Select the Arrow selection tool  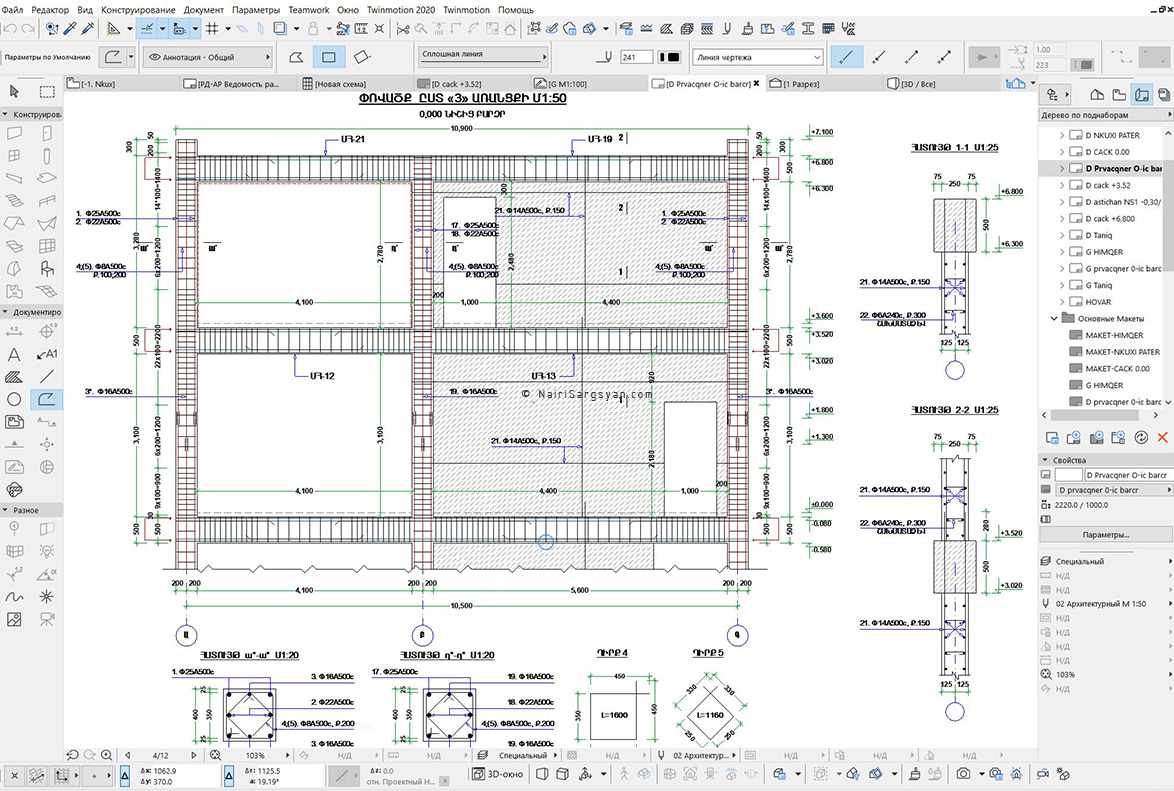tap(14, 91)
